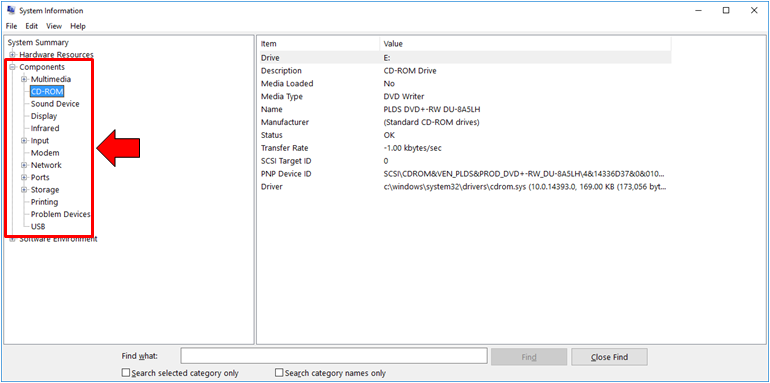Screen dimensions: 770x383
Task: Expand the Network category
Action: click(24, 165)
